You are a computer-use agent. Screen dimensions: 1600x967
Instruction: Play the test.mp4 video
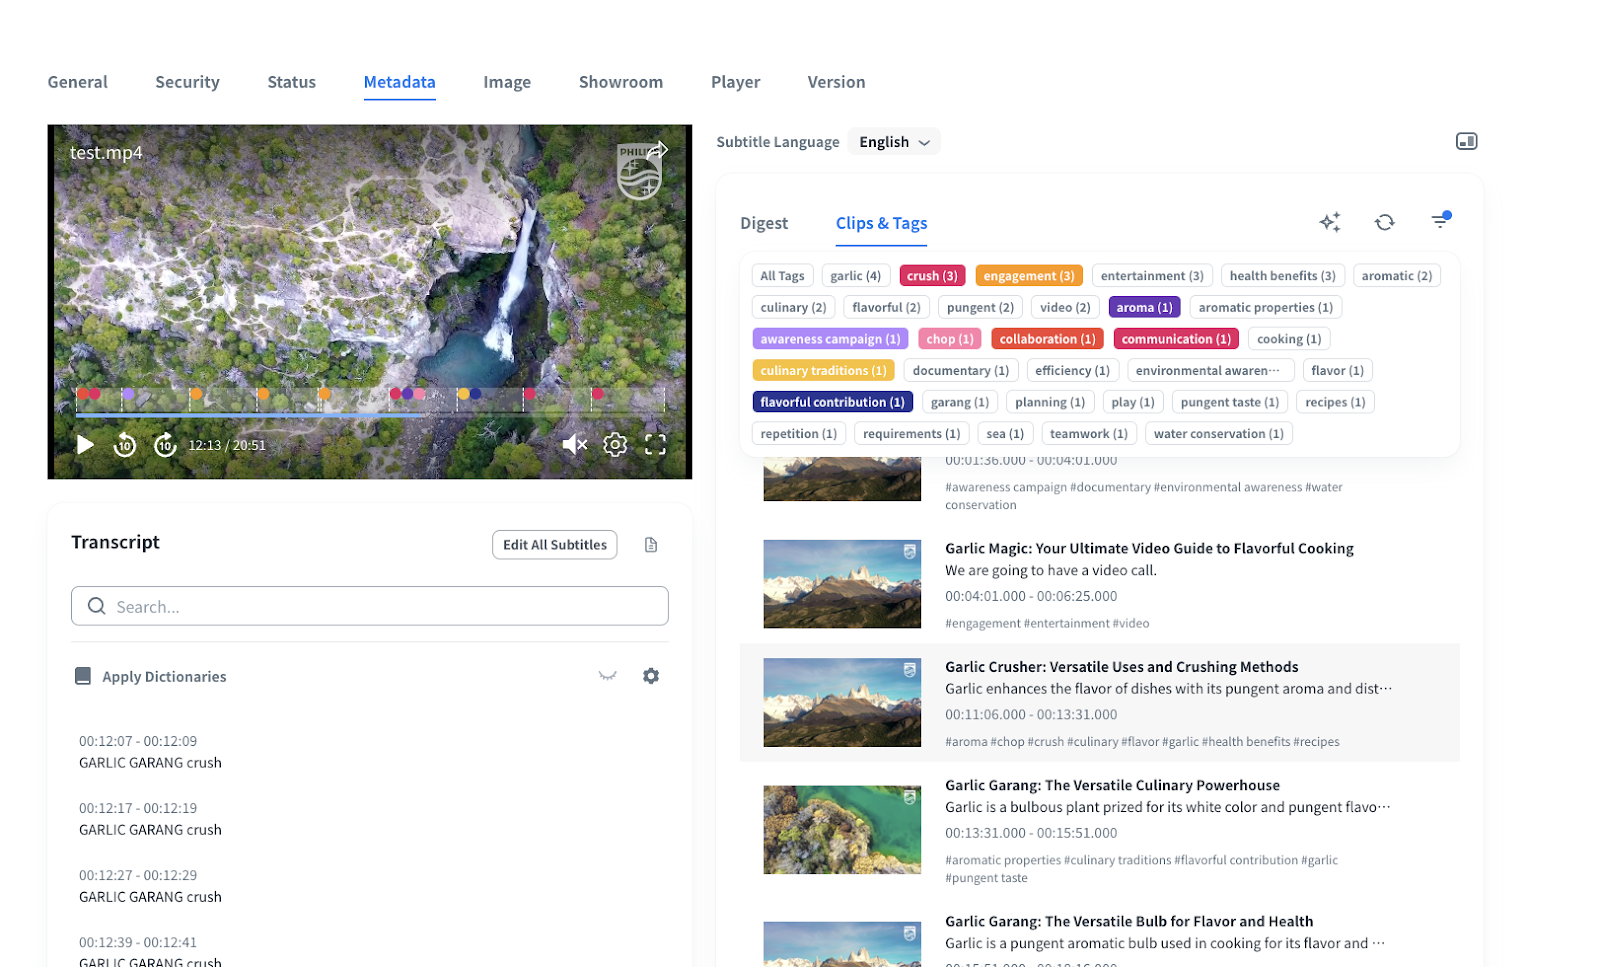85,445
